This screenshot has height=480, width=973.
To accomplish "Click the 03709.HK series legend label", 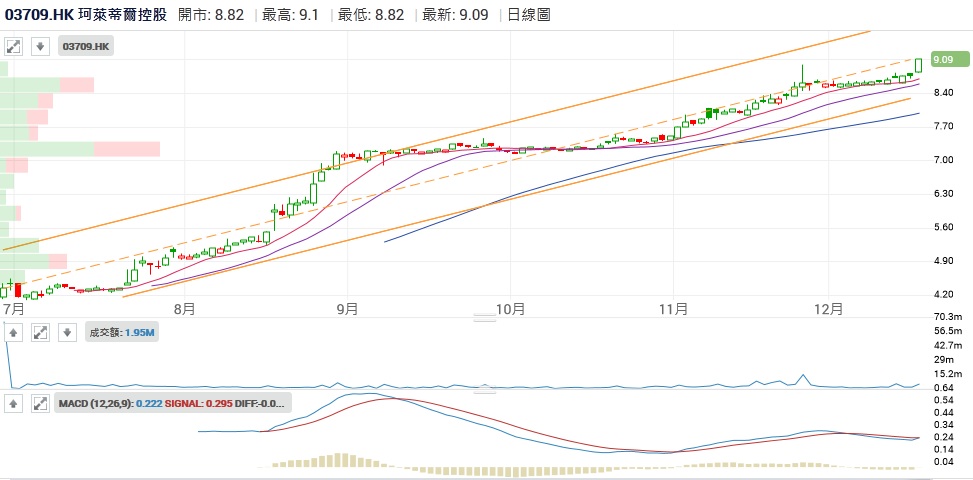I will pos(86,46).
